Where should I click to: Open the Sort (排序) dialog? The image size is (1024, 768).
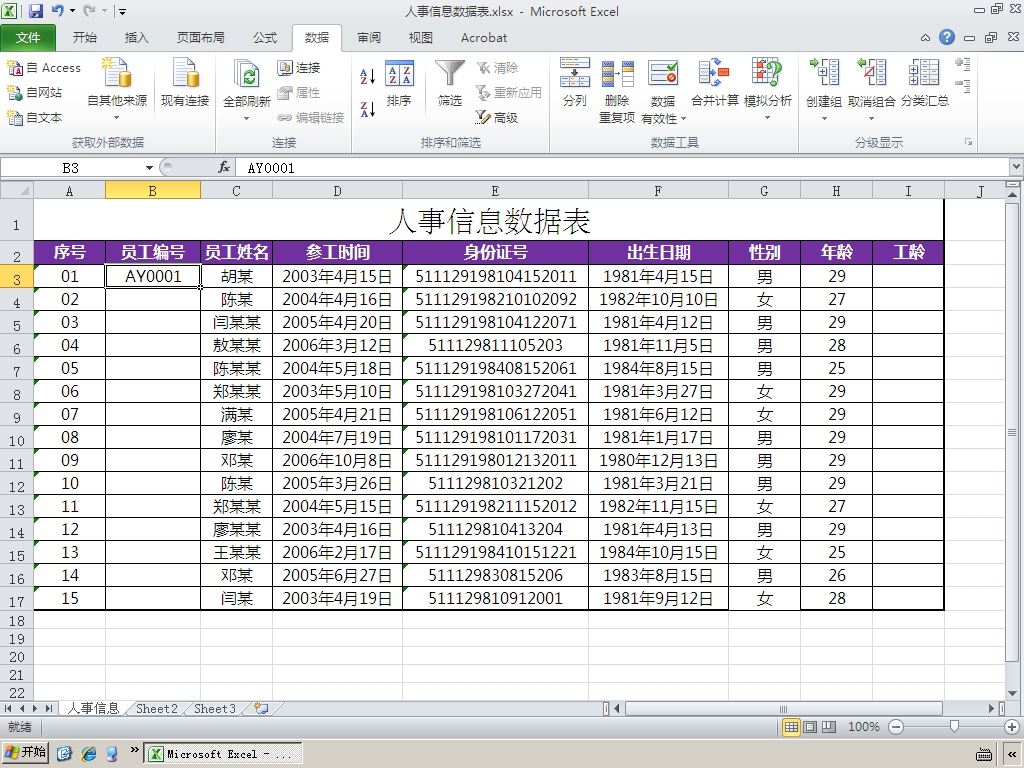coord(399,83)
